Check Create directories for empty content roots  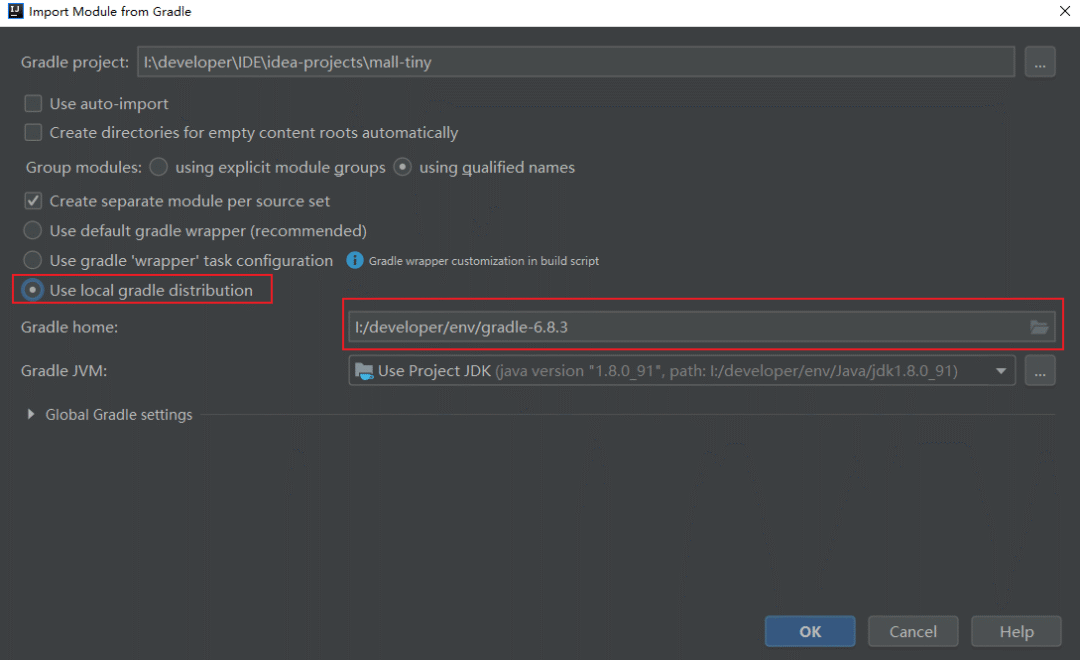click(34, 133)
